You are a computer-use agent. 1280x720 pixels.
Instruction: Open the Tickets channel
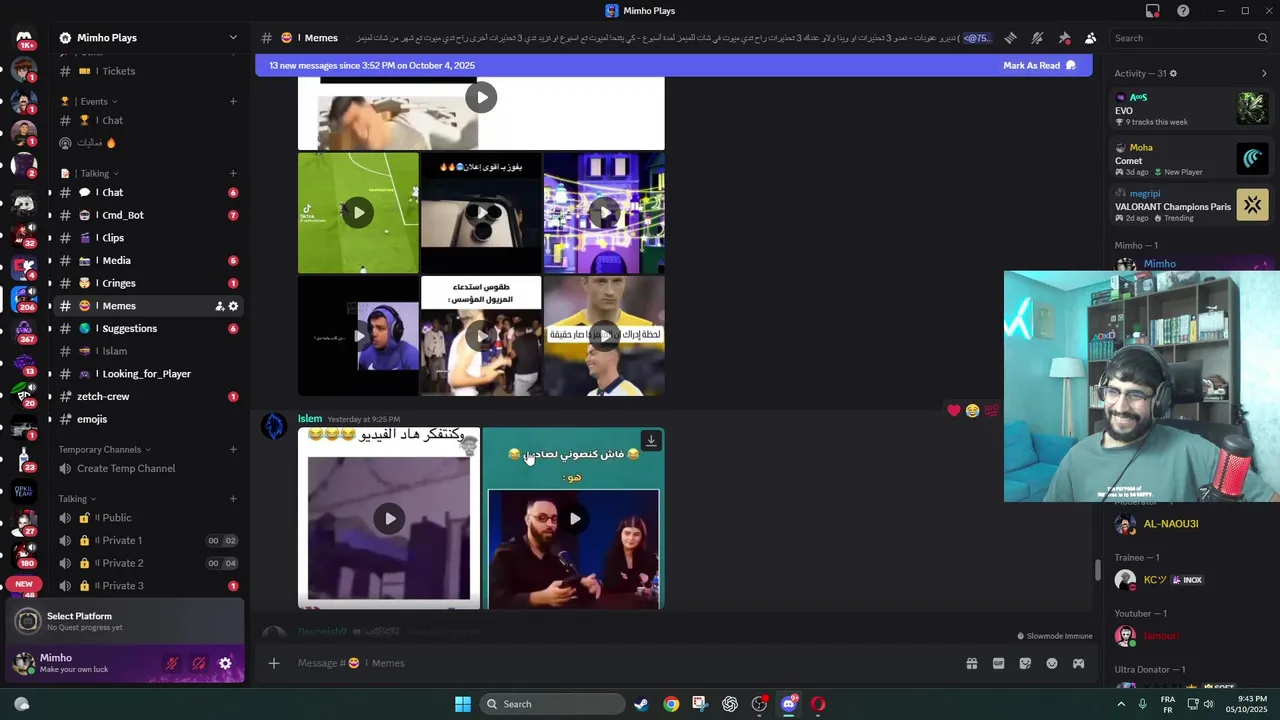[x=147, y=71]
